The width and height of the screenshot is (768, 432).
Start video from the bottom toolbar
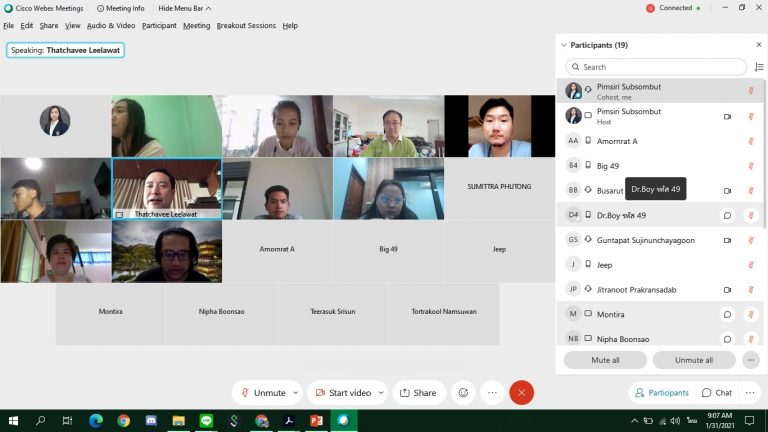click(342, 393)
